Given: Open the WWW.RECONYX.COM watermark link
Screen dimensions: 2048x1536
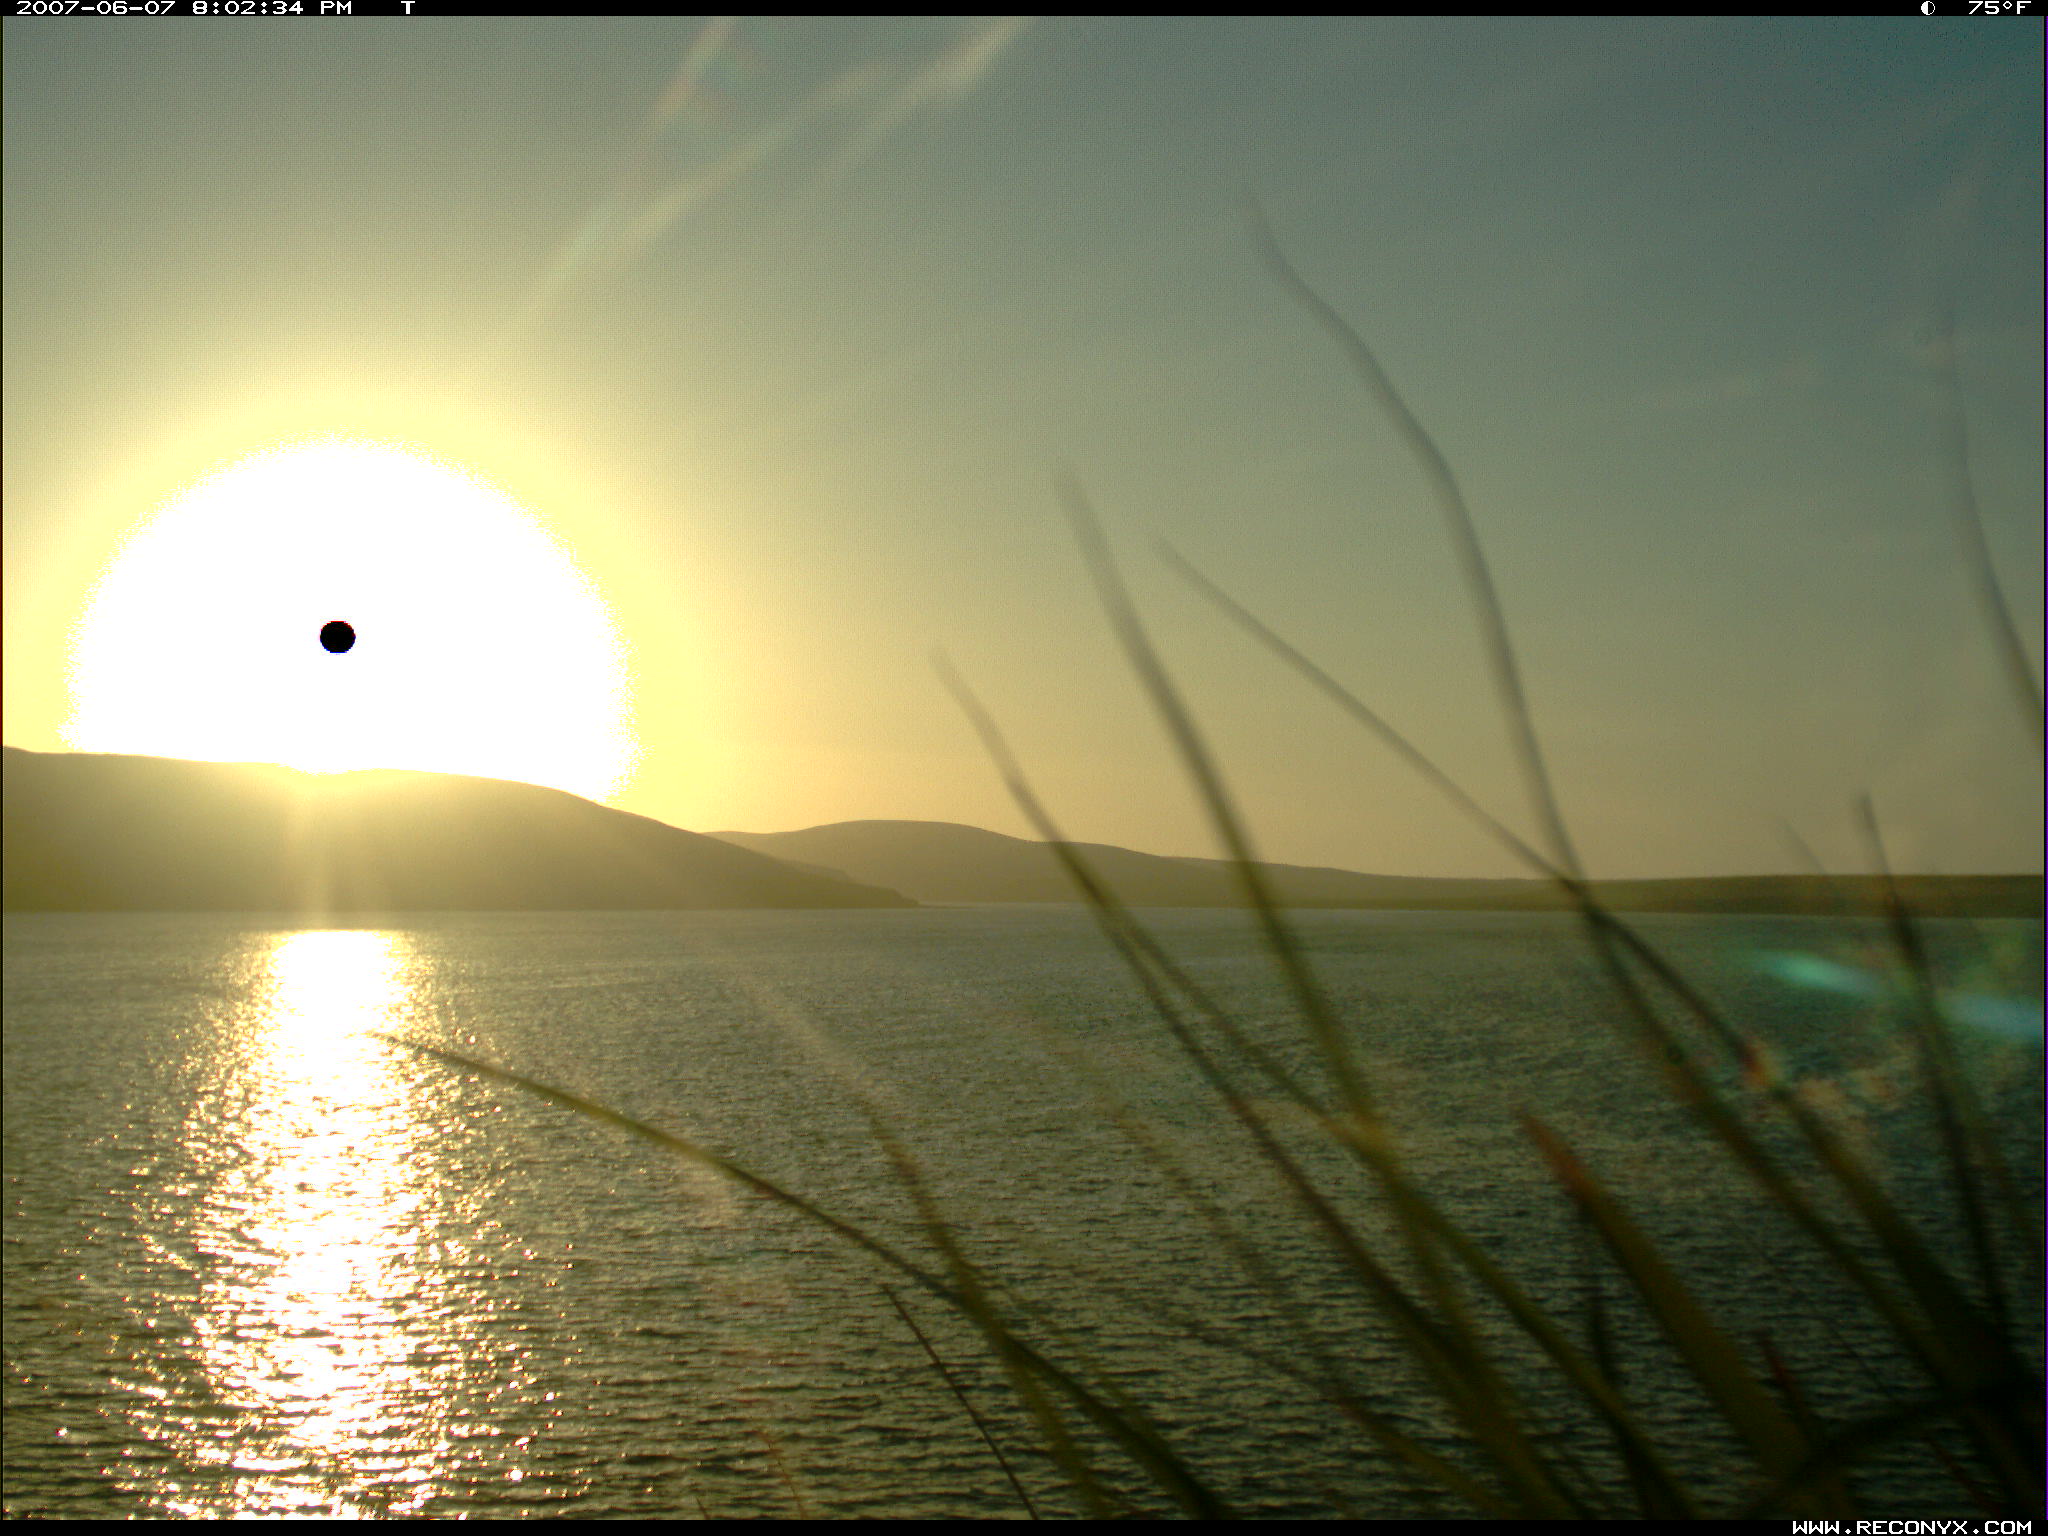Looking at the screenshot, I should [1911, 1527].
